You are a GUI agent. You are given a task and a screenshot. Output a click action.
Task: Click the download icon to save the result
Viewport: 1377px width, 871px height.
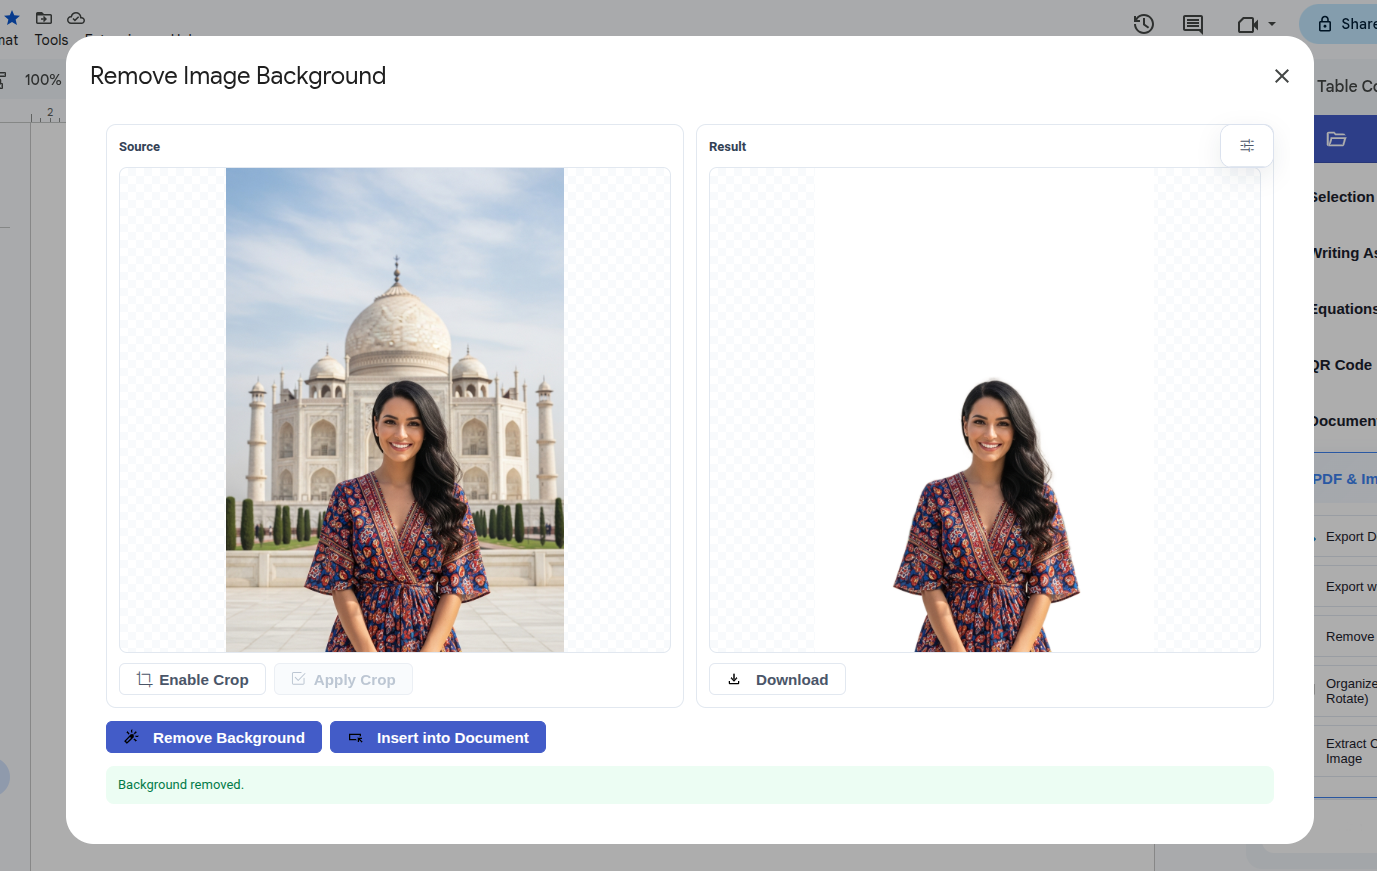tap(735, 679)
